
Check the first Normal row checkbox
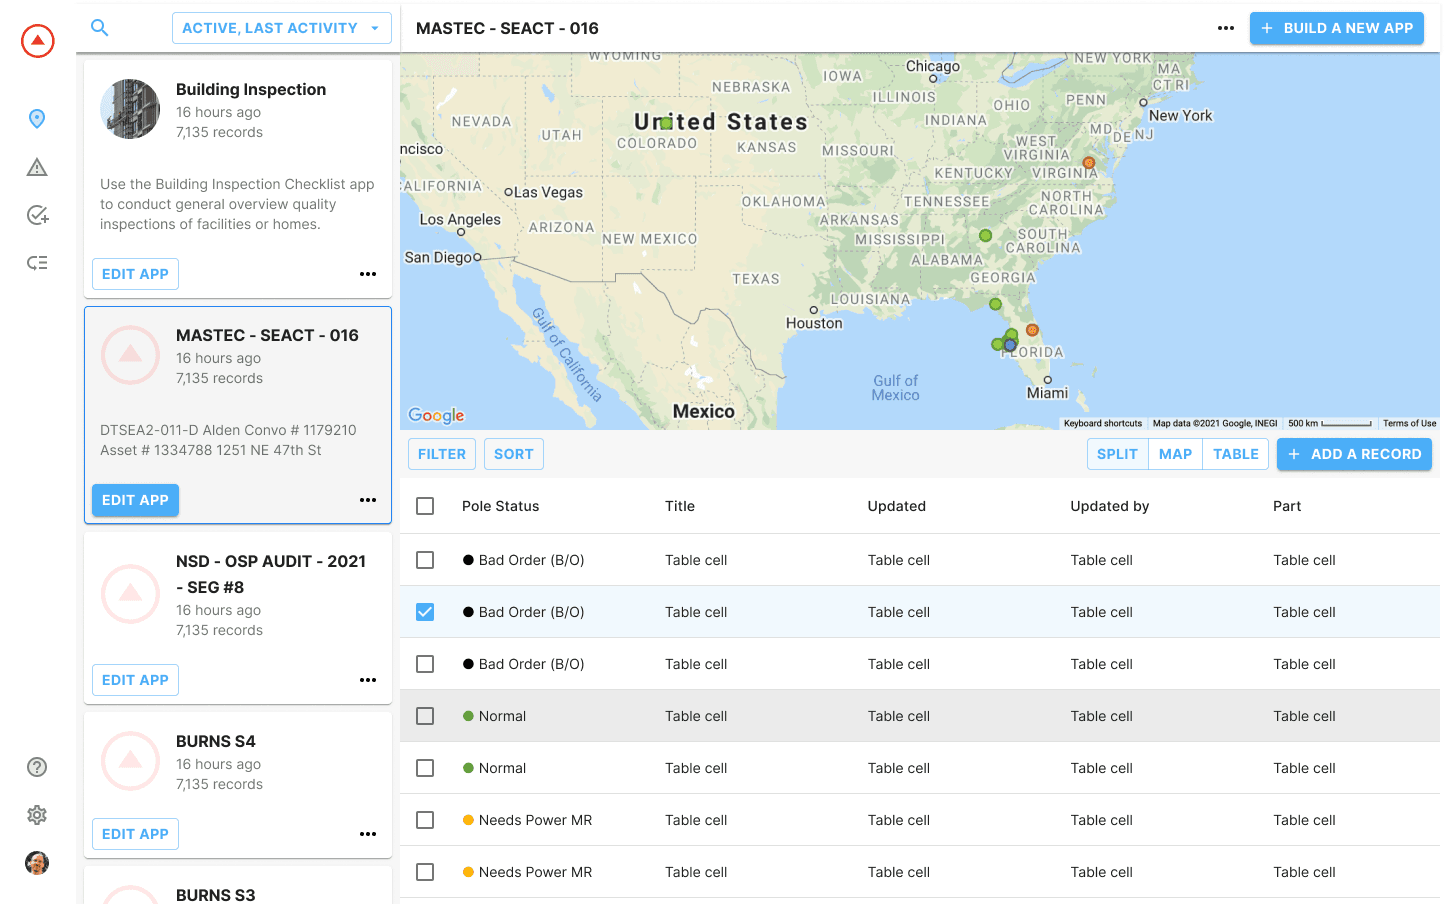point(425,716)
